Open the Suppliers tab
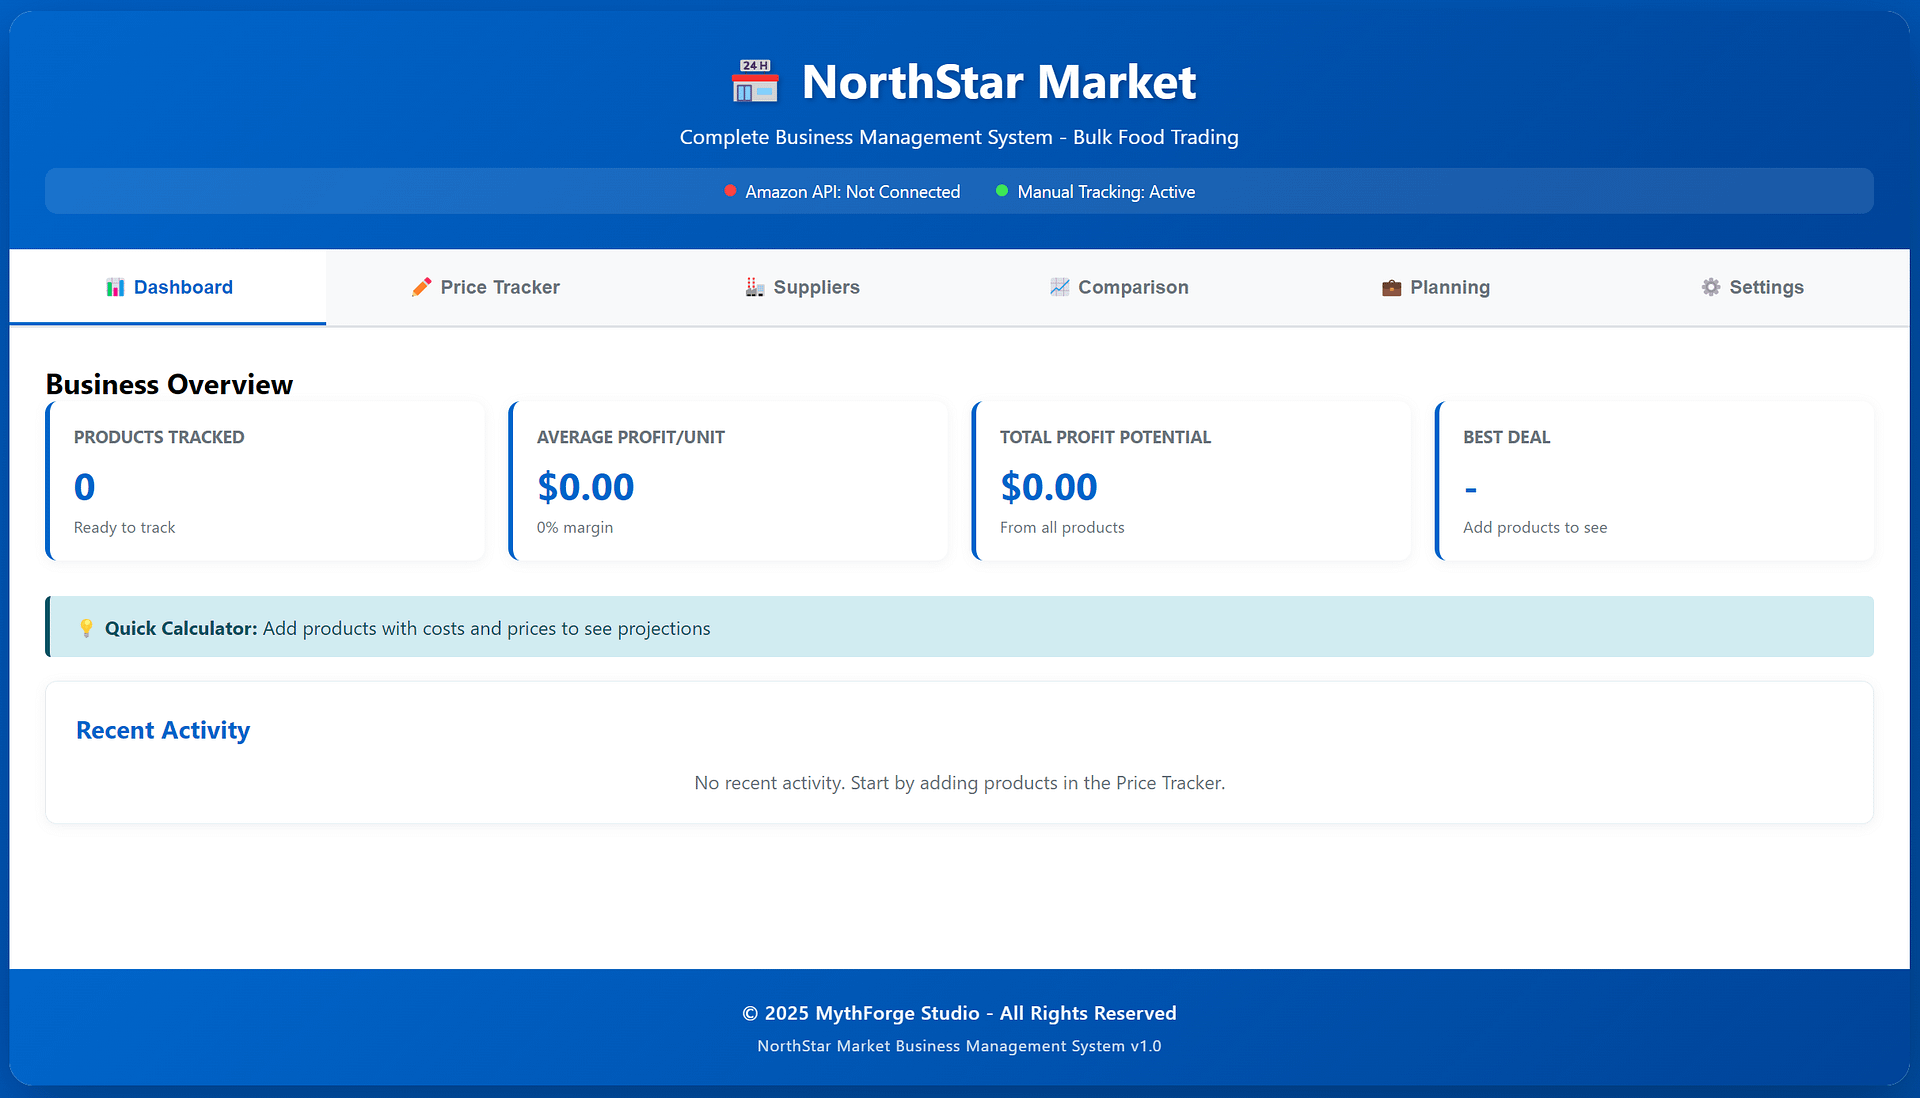1920x1098 pixels. pos(802,288)
